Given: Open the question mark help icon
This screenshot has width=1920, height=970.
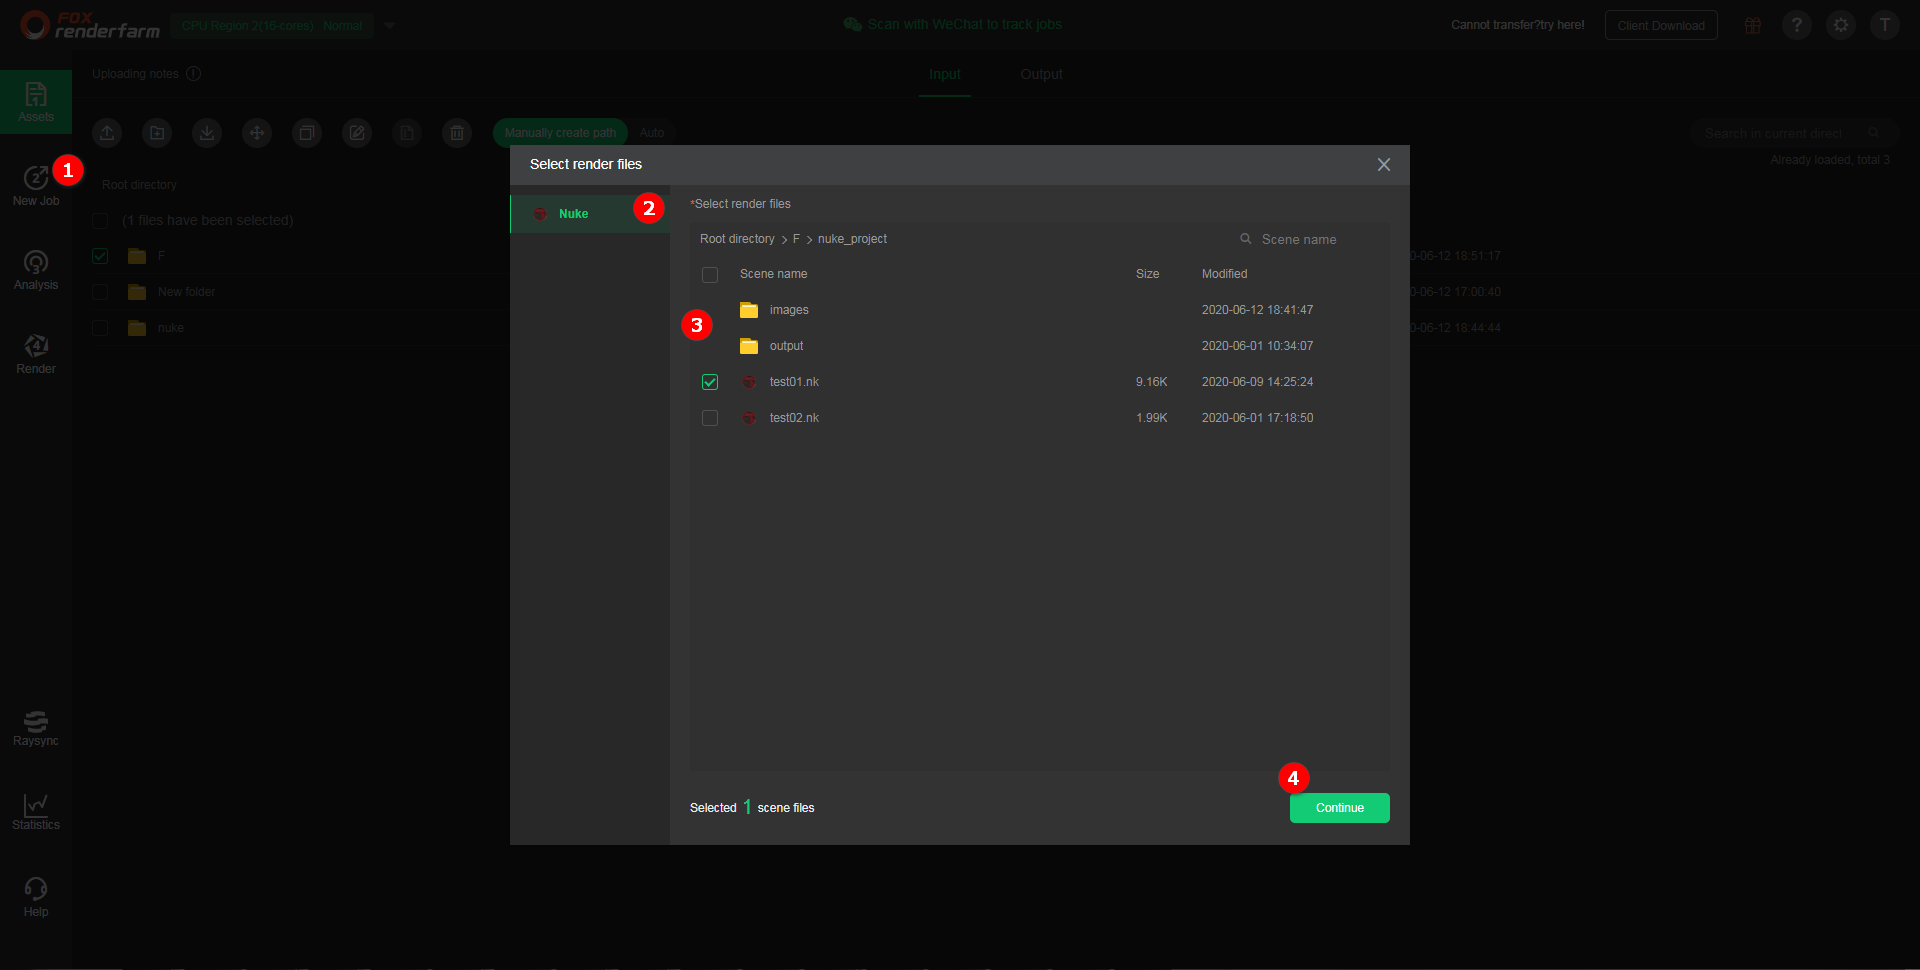Looking at the screenshot, I should (1797, 25).
